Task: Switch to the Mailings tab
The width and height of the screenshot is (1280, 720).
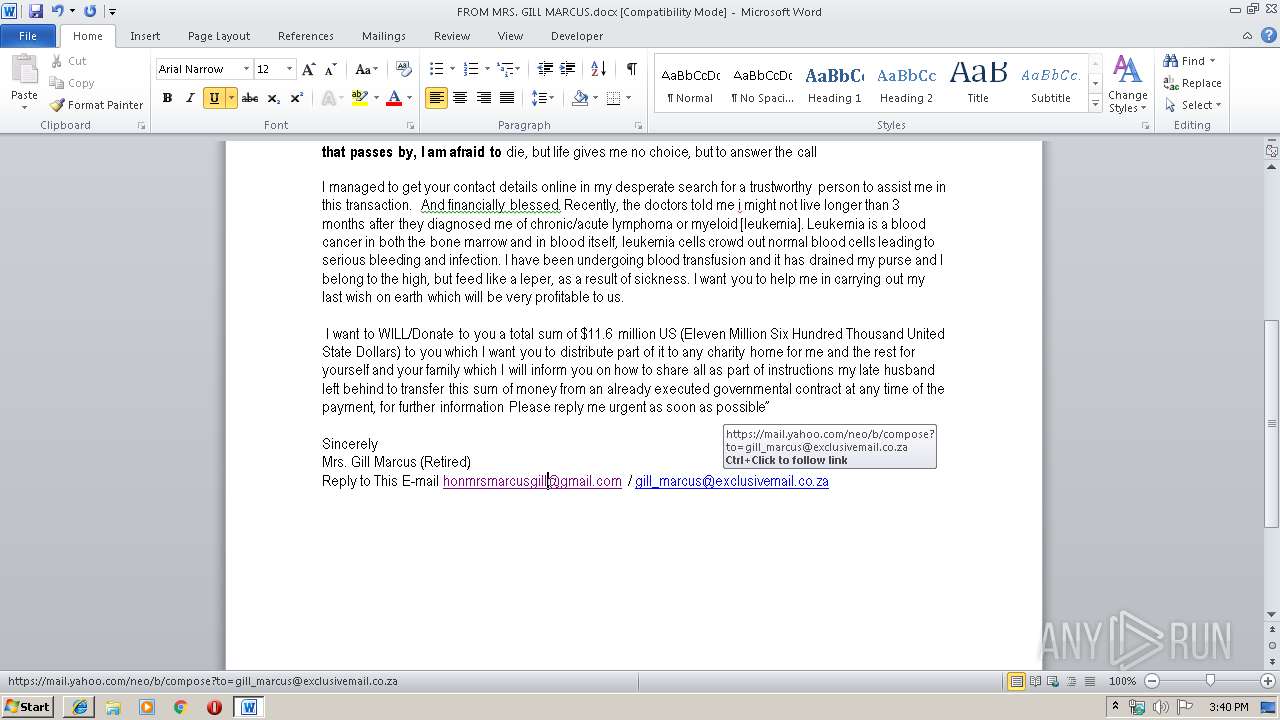Action: [x=384, y=36]
